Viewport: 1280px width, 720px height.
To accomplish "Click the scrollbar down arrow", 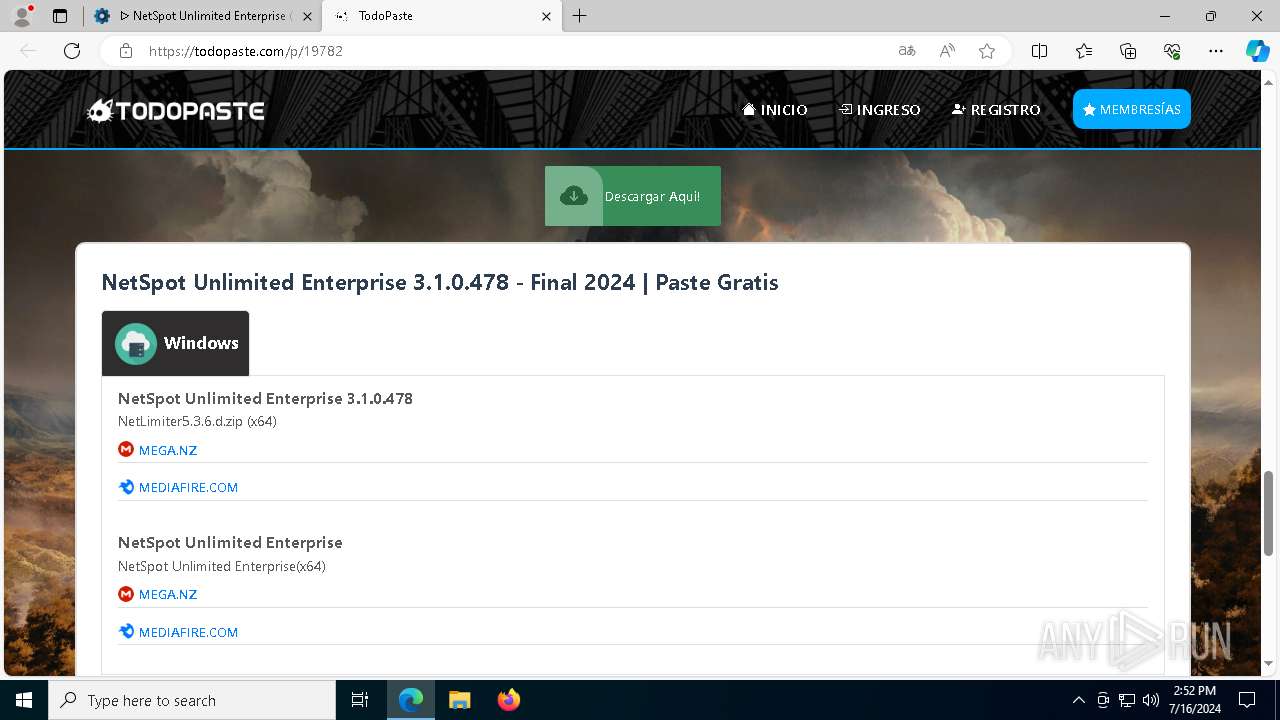I will click(1268, 664).
